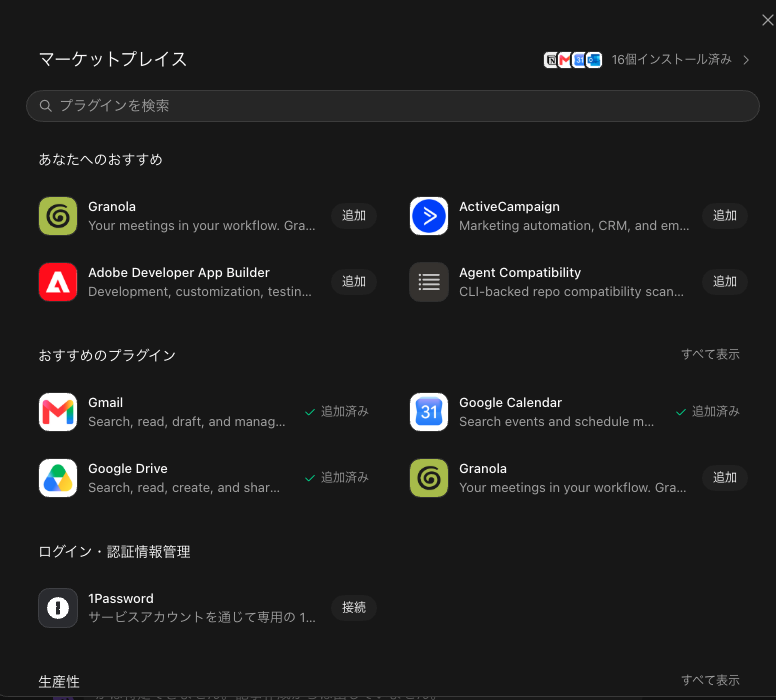Show all in おすすめのプラグイン section
Image resolution: width=776 pixels, height=700 pixels.
coord(710,354)
